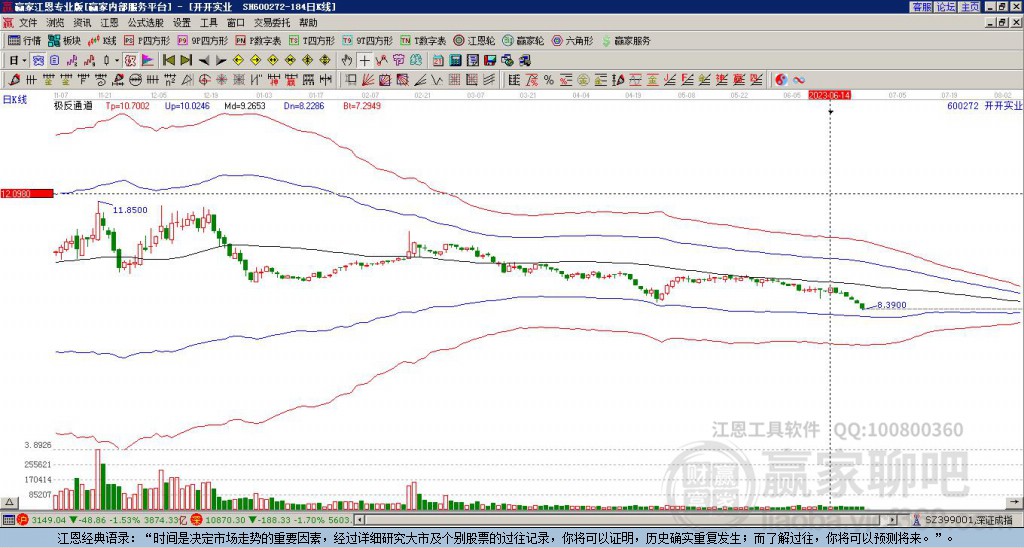Open the 帮助 menu
Screen dimensions: 1024x548
308,23
